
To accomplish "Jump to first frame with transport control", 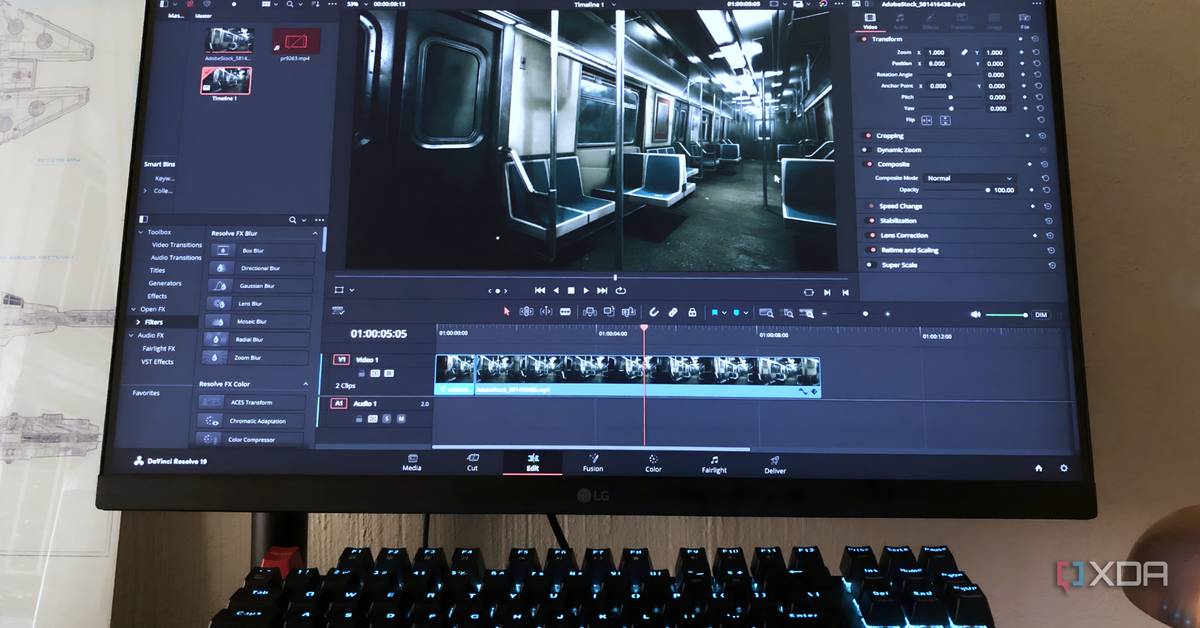I will click(x=540, y=290).
